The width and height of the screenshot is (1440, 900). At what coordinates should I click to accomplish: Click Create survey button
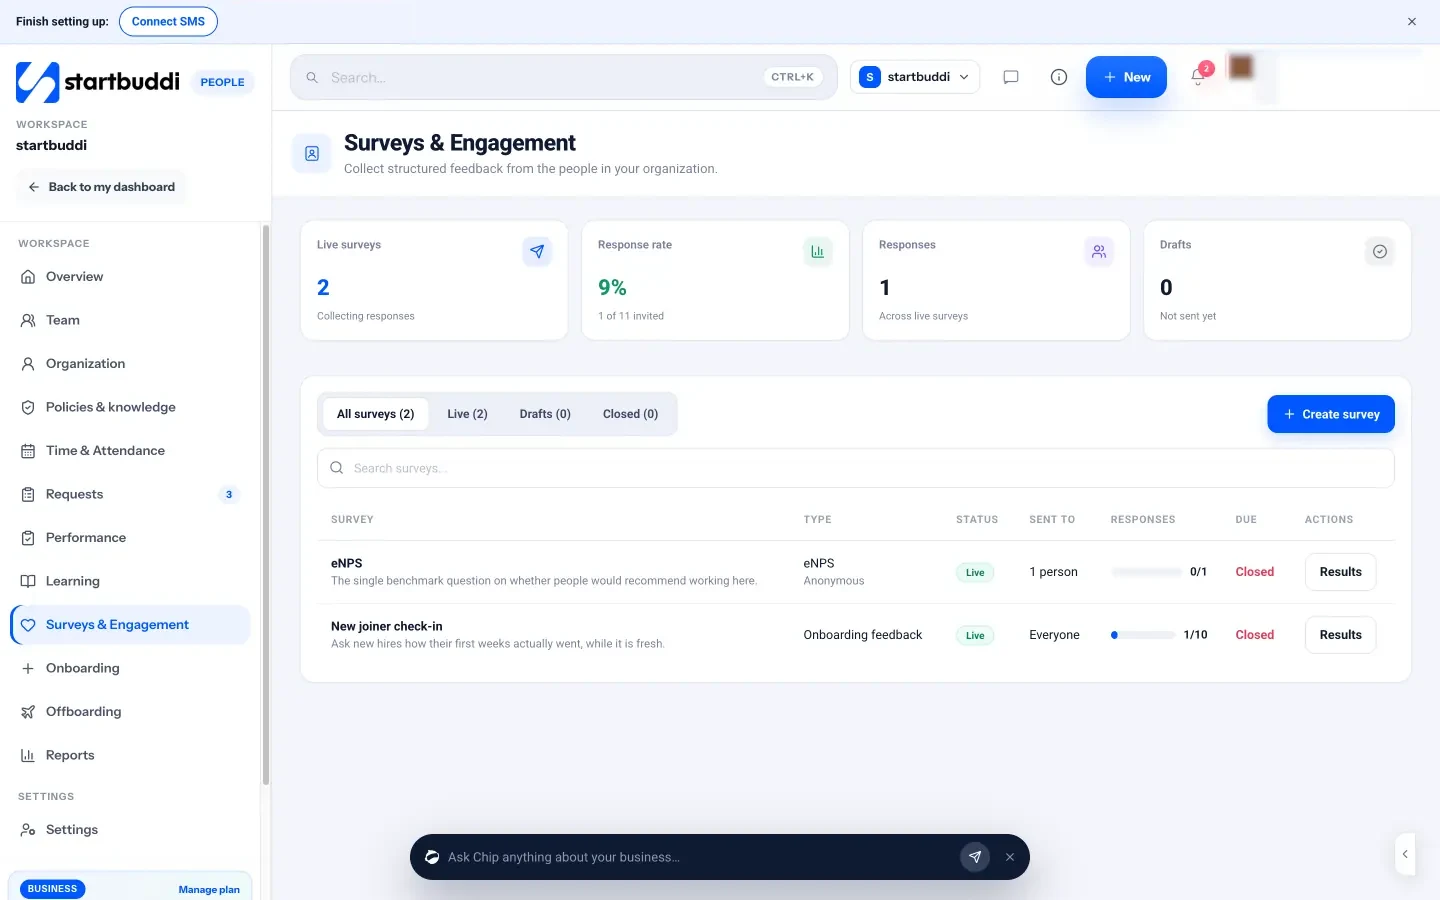pos(1331,414)
